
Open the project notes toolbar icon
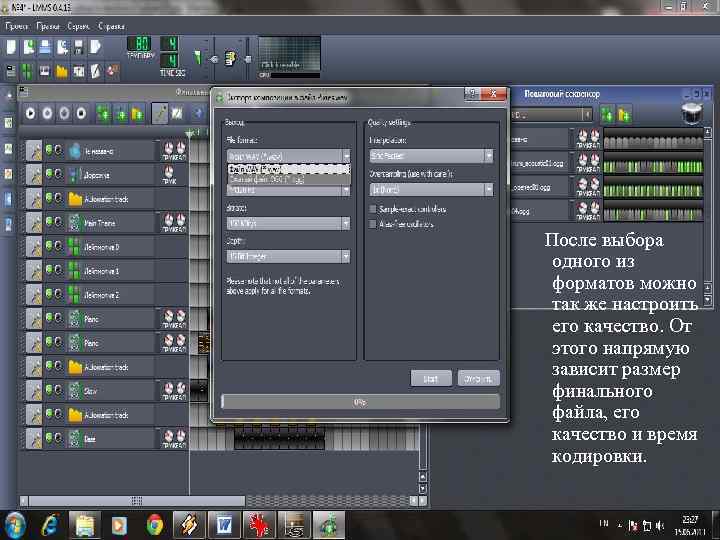pyautogui.click(x=96, y=72)
